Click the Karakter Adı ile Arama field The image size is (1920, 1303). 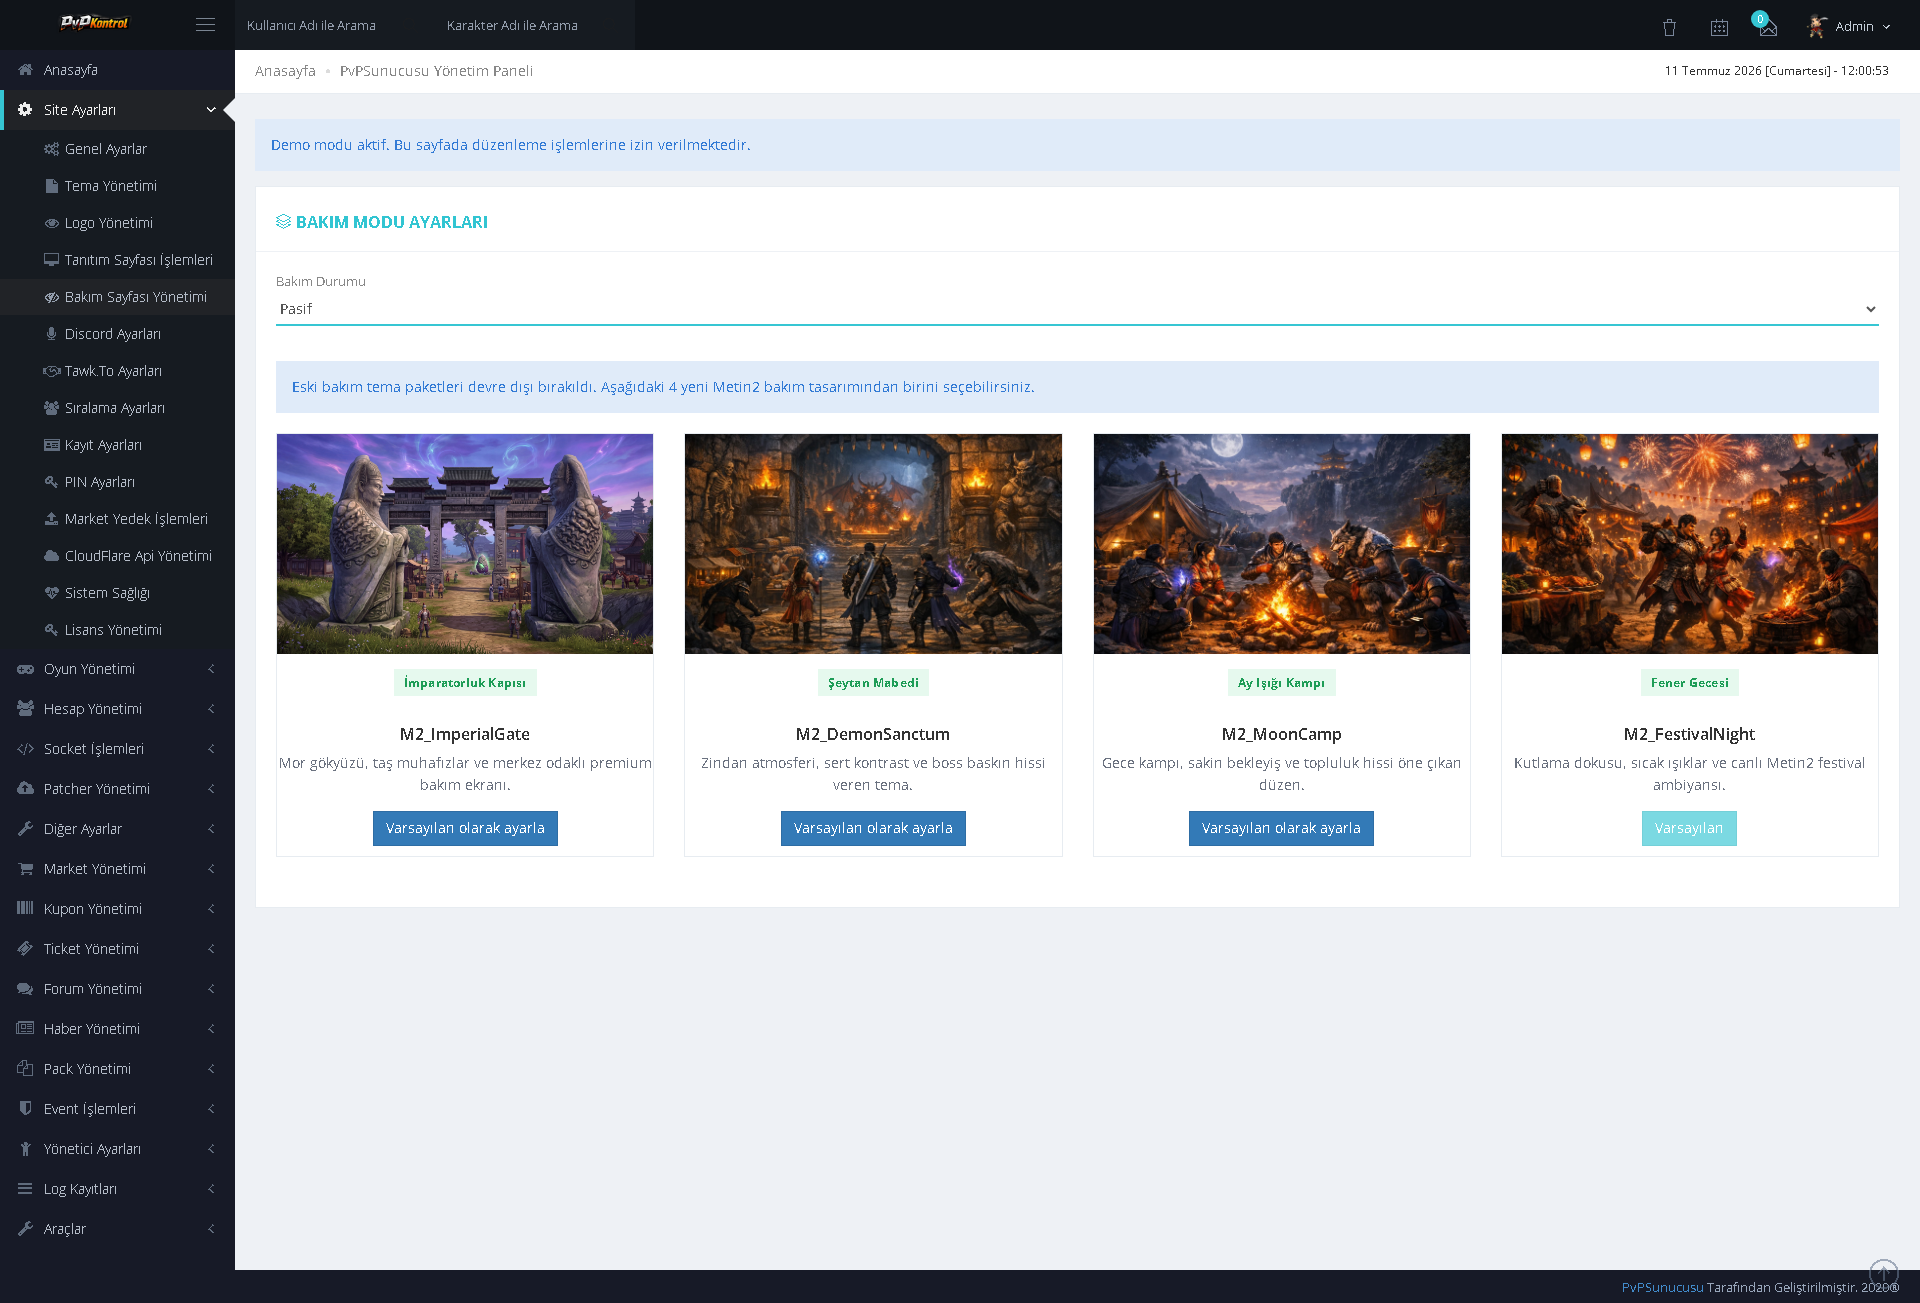(535, 25)
